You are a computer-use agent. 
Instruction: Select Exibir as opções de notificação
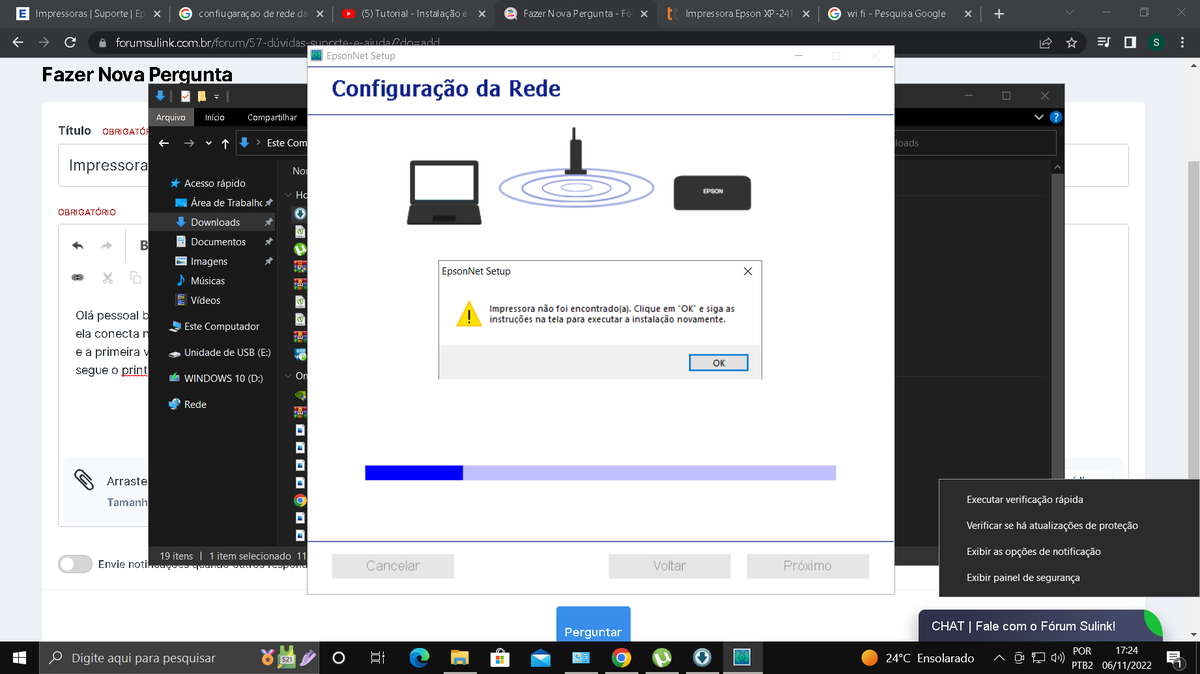(1033, 551)
